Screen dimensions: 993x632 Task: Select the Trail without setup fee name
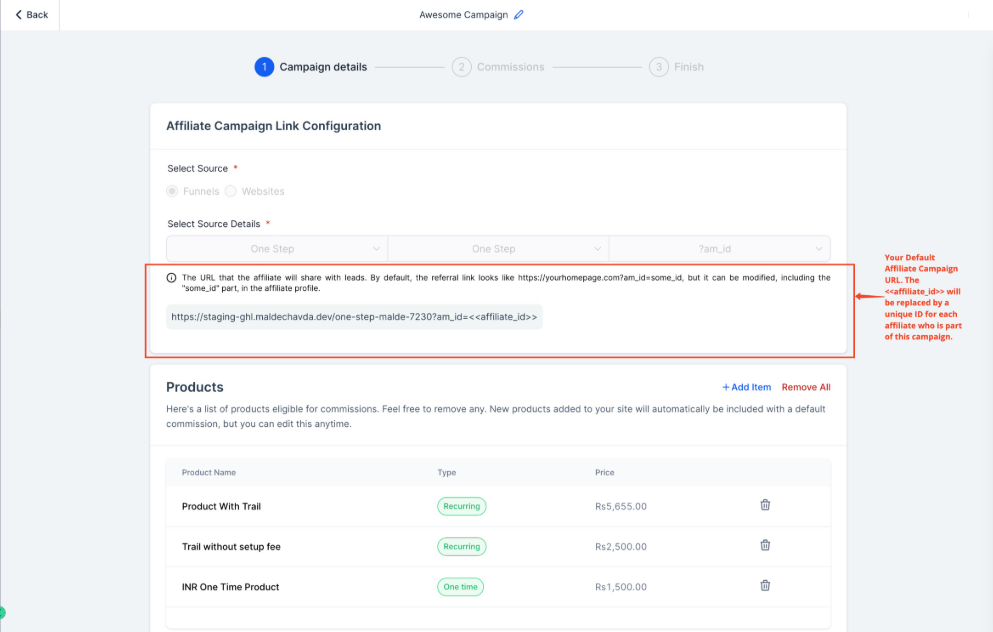coord(231,547)
